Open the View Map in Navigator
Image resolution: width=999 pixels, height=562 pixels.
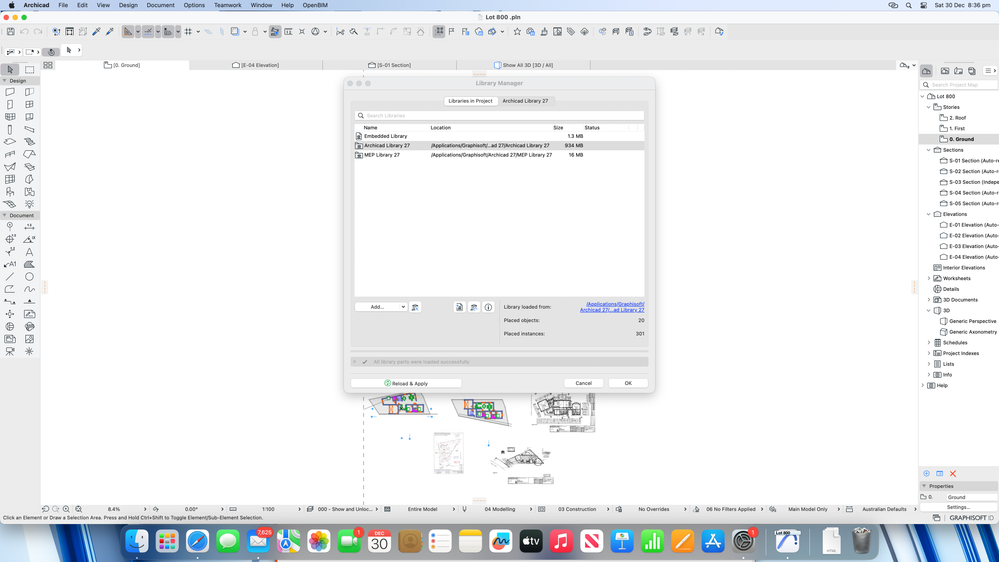point(945,71)
